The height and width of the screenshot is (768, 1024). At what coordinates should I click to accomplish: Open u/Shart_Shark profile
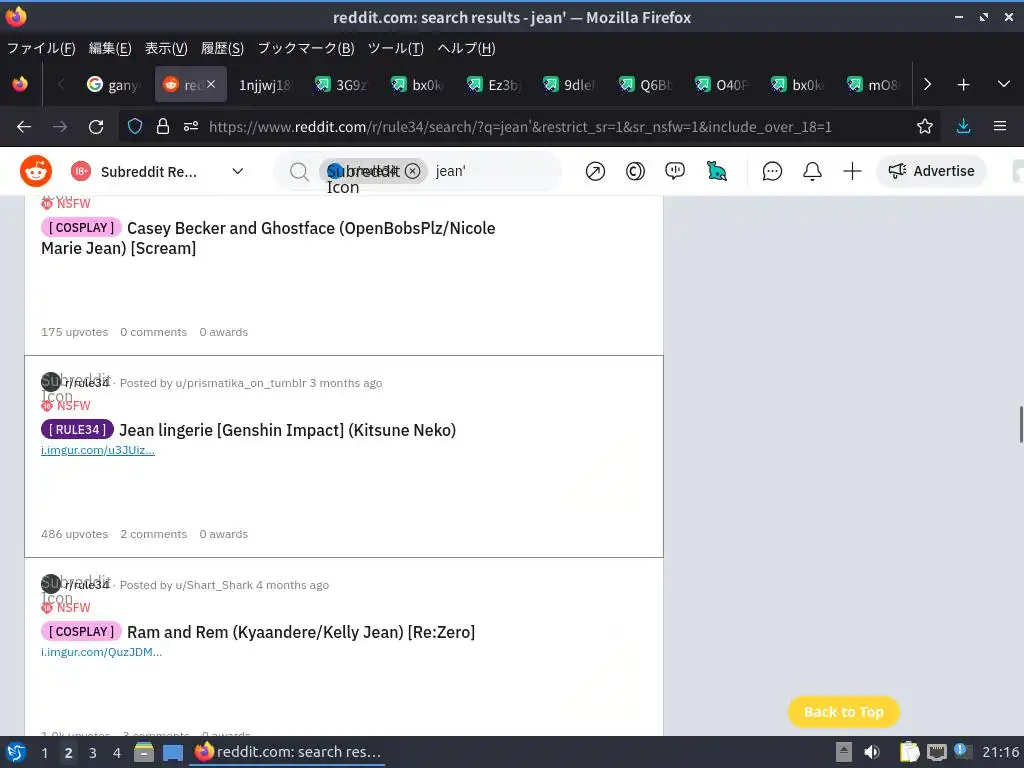(214, 585)
